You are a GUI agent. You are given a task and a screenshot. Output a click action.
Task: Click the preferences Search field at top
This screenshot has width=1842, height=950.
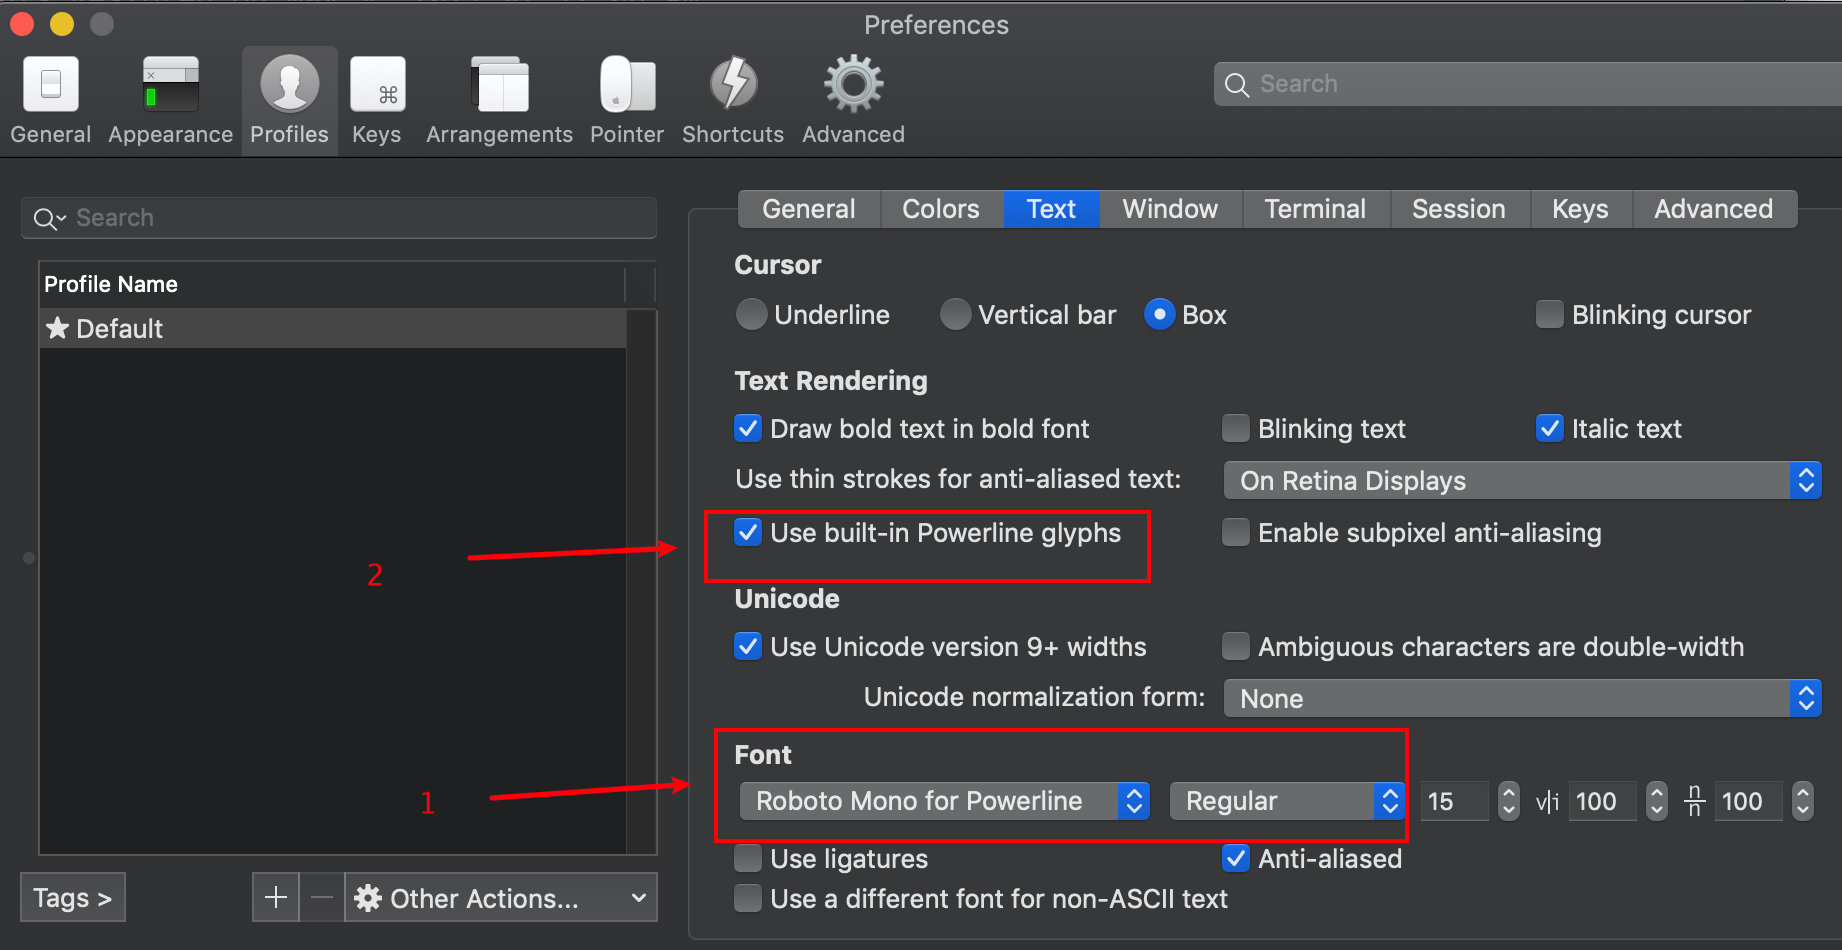point(1528,84)
